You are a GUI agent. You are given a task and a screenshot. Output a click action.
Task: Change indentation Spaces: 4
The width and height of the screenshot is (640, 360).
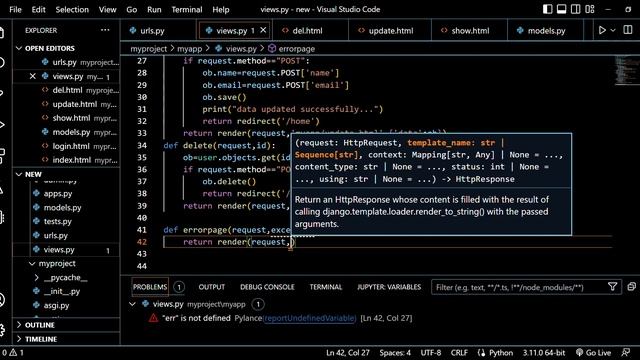[395, 353]
